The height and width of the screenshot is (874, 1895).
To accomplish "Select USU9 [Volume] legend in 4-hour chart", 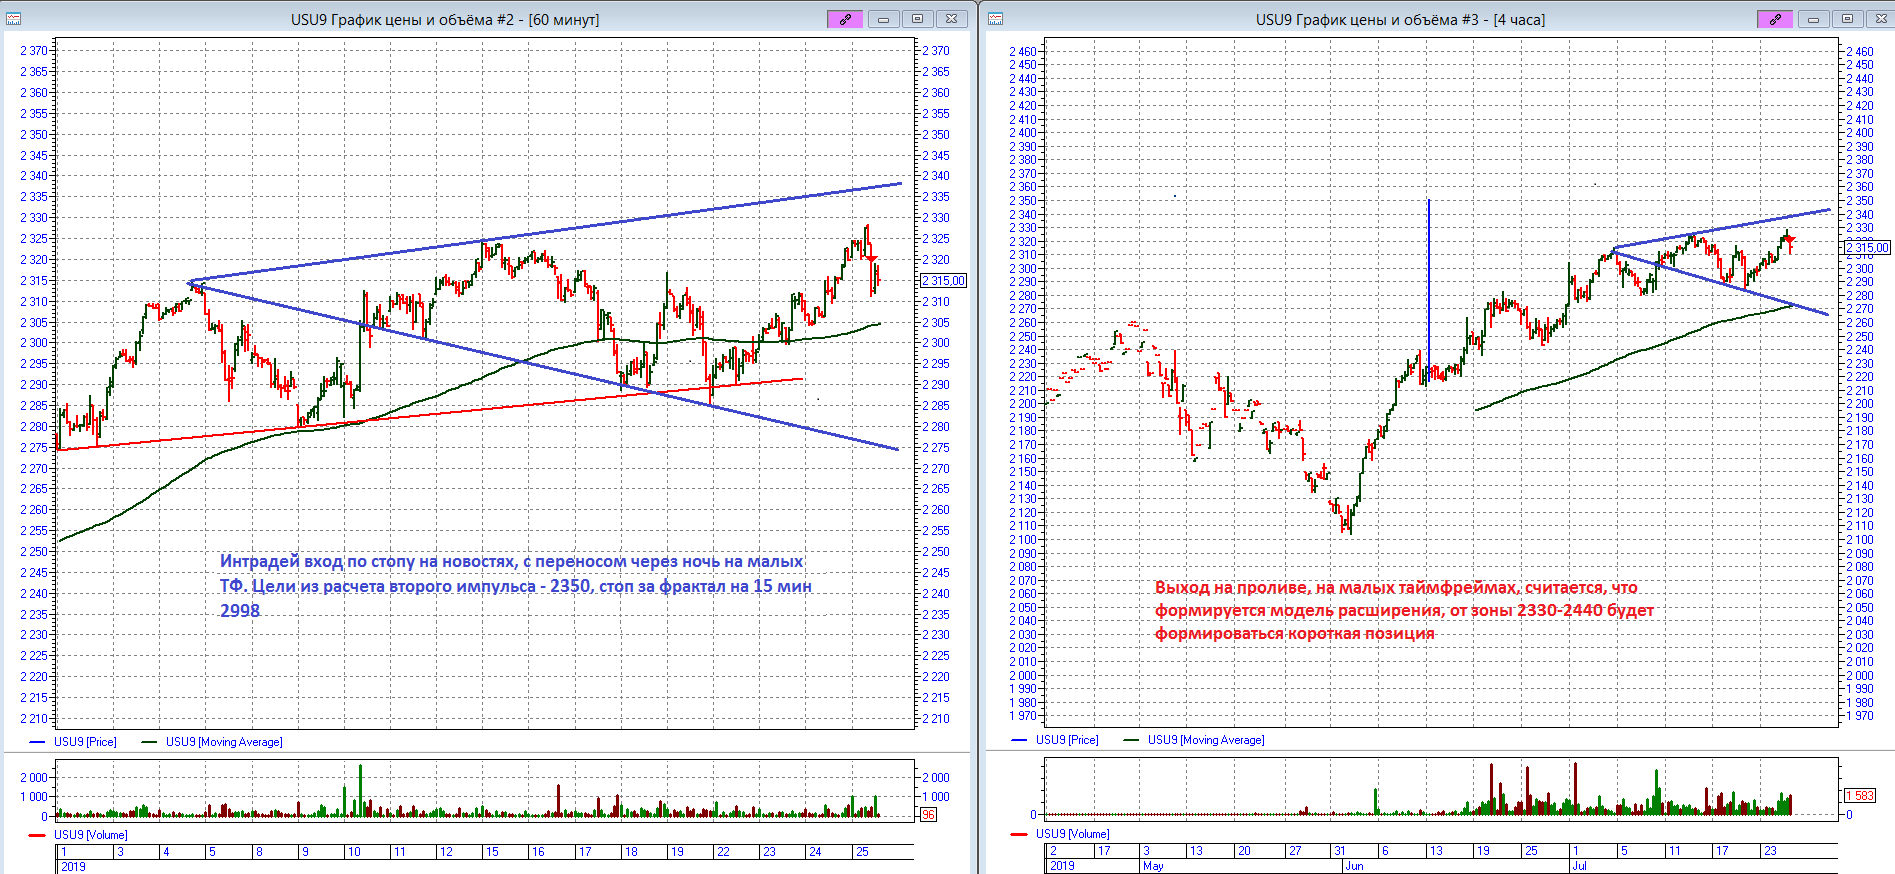I will [x=1071, y=834].
